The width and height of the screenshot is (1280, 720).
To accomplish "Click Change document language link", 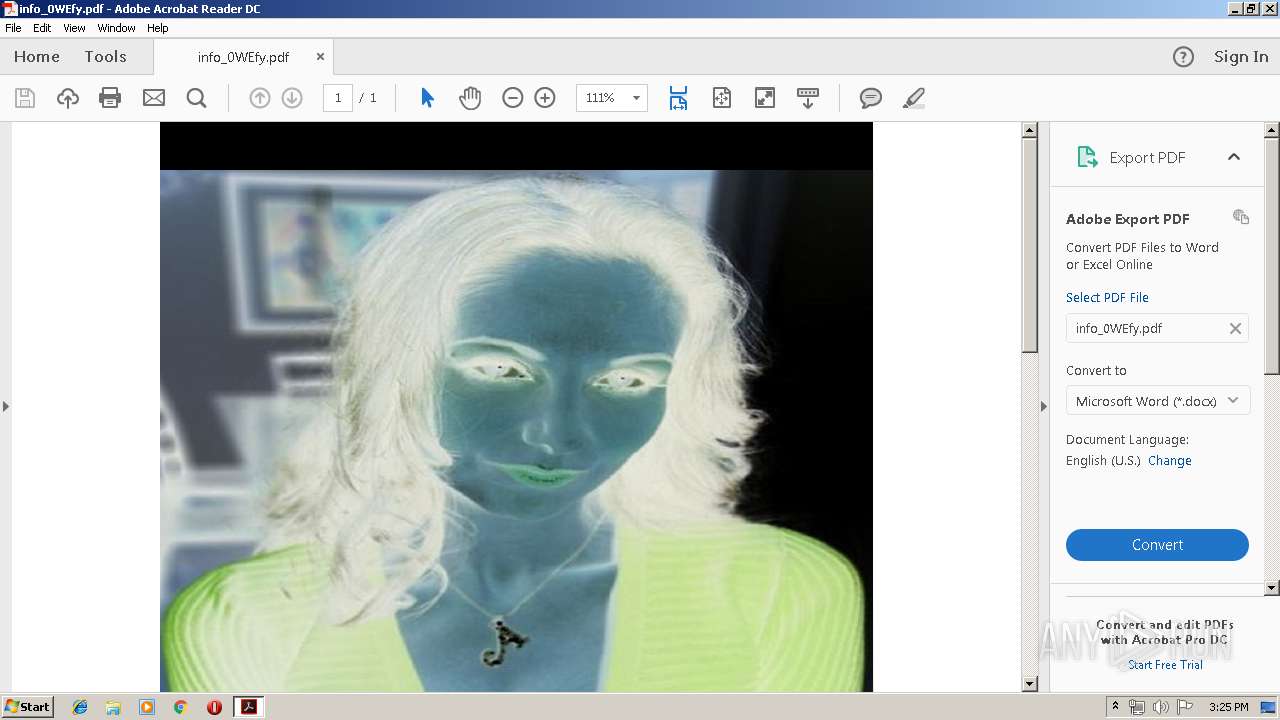I will [x=1170, y=461].
